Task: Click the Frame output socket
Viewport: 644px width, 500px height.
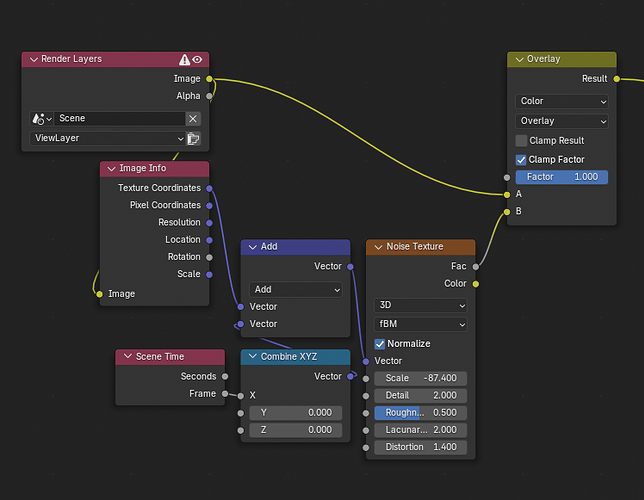Action: [225, 394]
